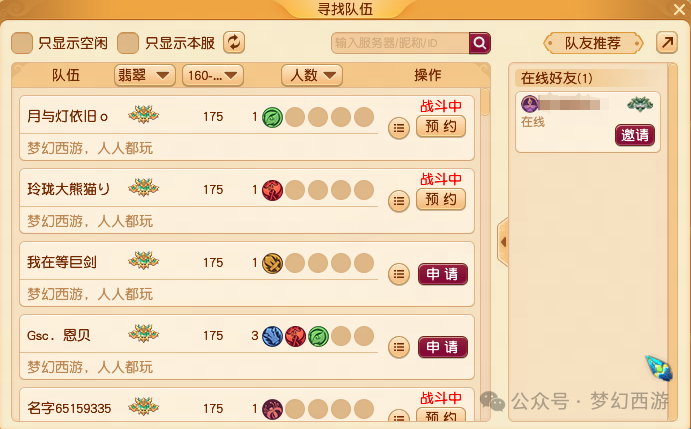Click 邀请 to invite online friend
This screenshot has height=429, width=691.
[635, 135]
